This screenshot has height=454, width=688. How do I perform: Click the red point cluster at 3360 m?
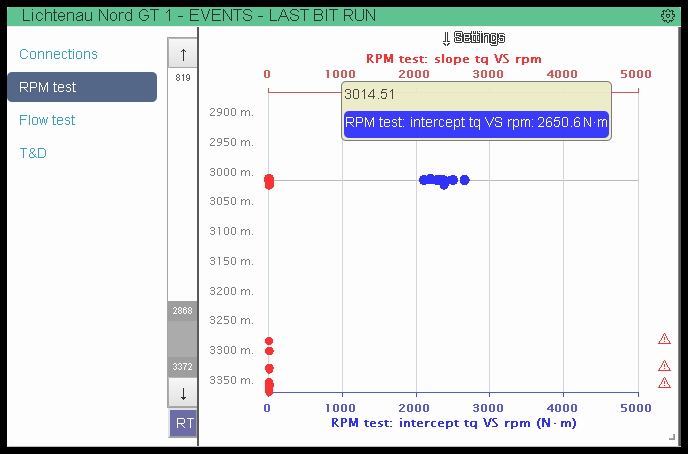coord(269,387)
